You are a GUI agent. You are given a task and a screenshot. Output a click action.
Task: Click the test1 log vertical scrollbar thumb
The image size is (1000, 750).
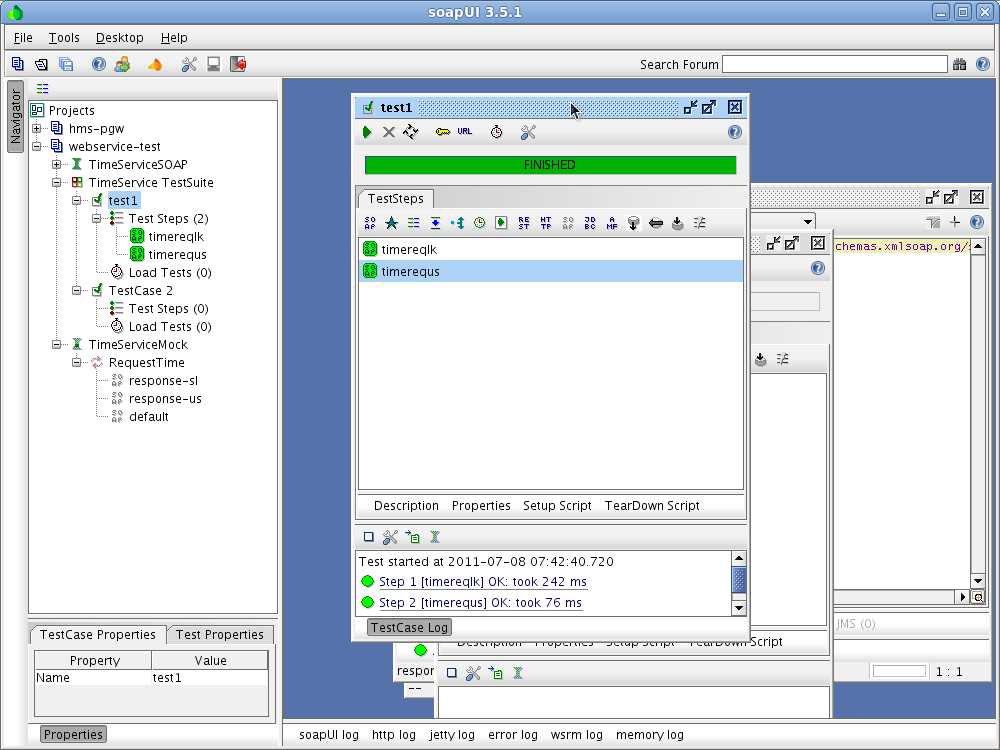click(739, 580)
